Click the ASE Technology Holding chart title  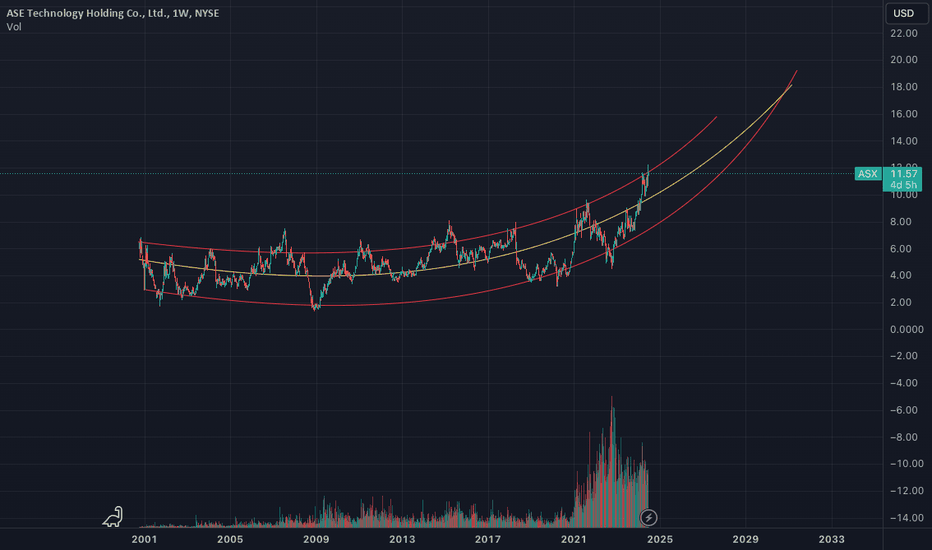(112, 12)
